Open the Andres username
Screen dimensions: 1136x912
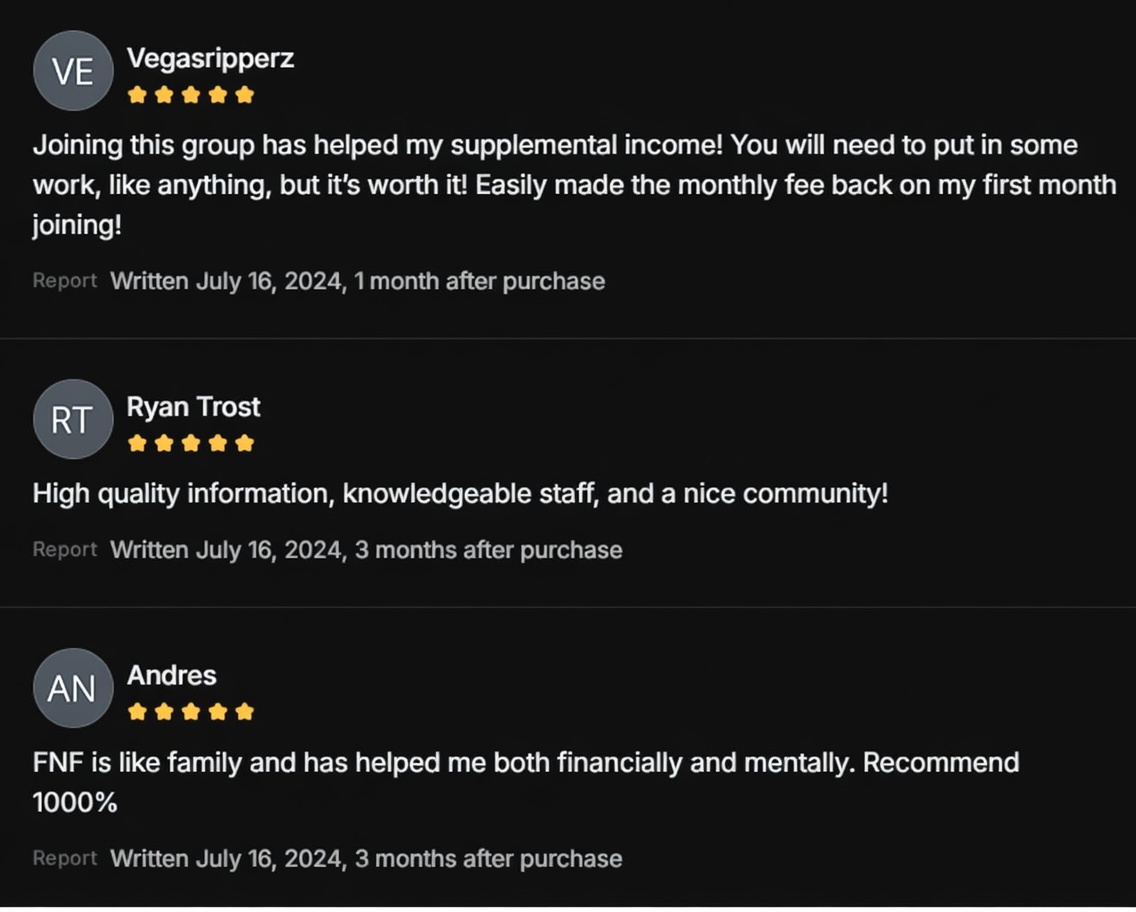[171, 675]
